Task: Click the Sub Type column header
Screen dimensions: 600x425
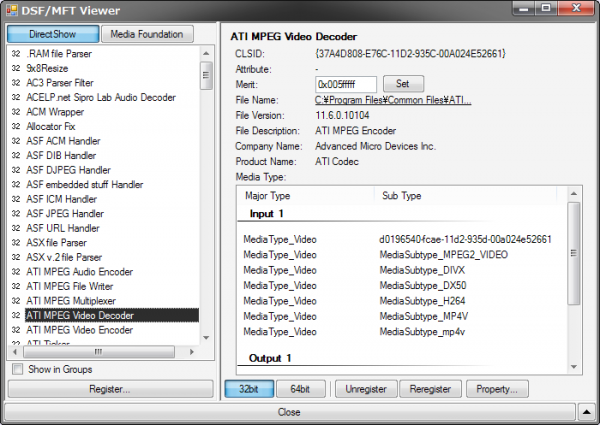Action: click(466, 196)
